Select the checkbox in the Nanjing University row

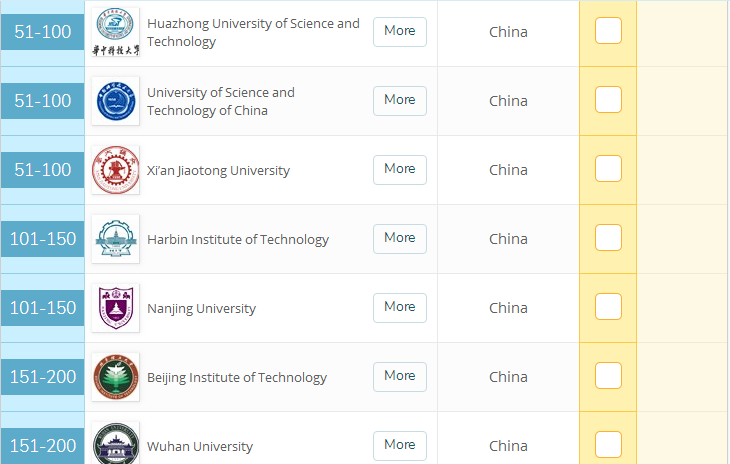[608, 307]
